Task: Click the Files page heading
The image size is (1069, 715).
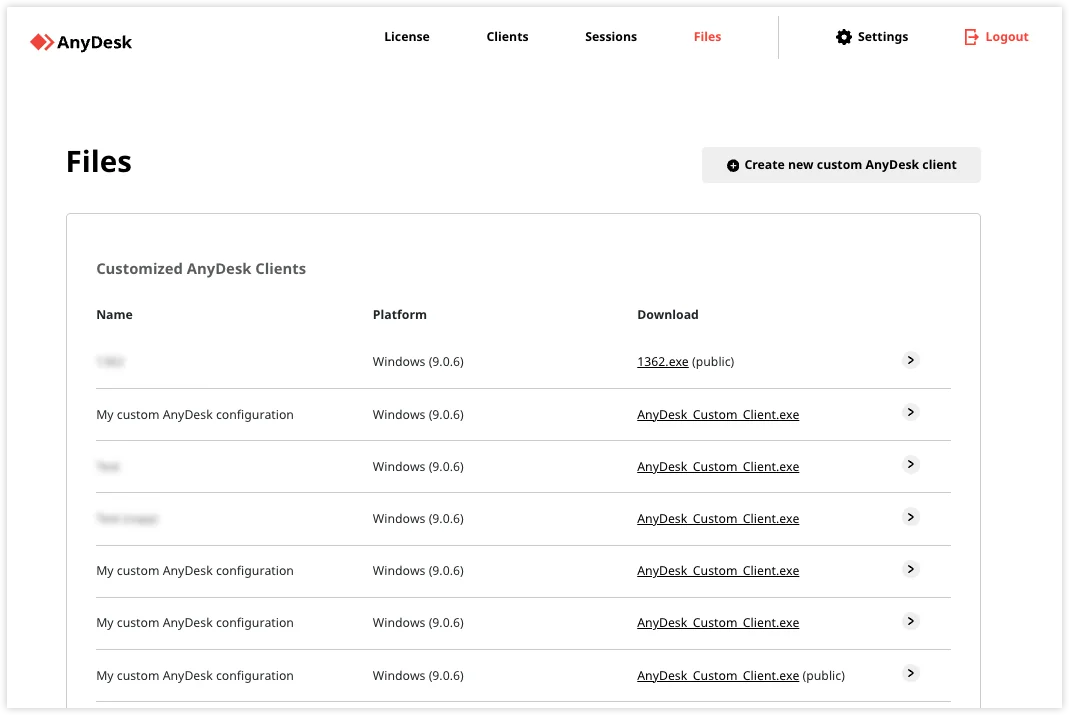Action: pyautogui.click(x=99, y=162)
